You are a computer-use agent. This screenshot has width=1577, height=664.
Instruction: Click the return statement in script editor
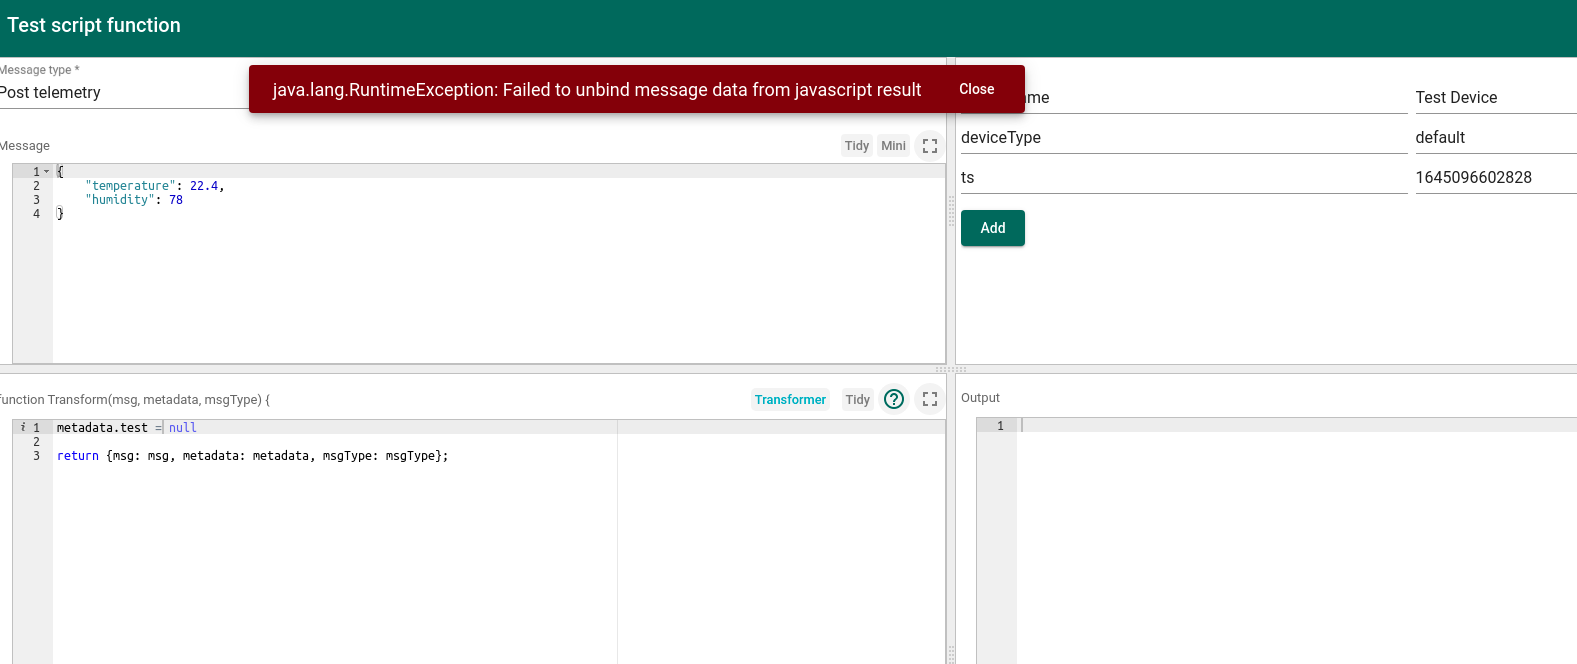click(x=252, y=456)
